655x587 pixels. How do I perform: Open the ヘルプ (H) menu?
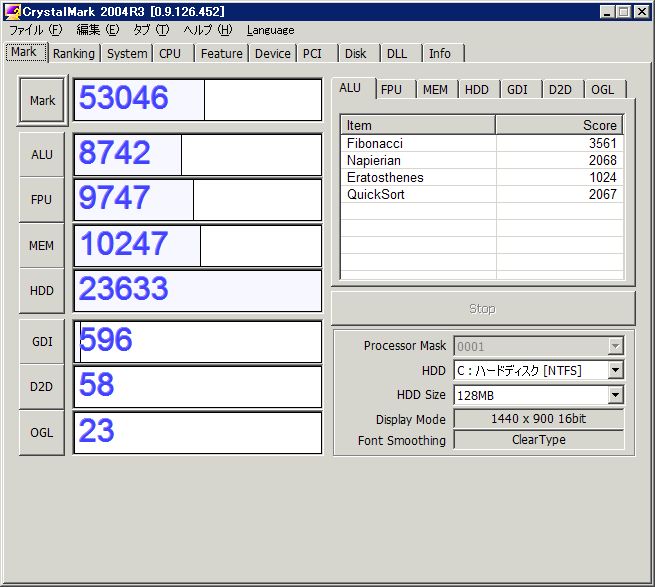(208, 30)
